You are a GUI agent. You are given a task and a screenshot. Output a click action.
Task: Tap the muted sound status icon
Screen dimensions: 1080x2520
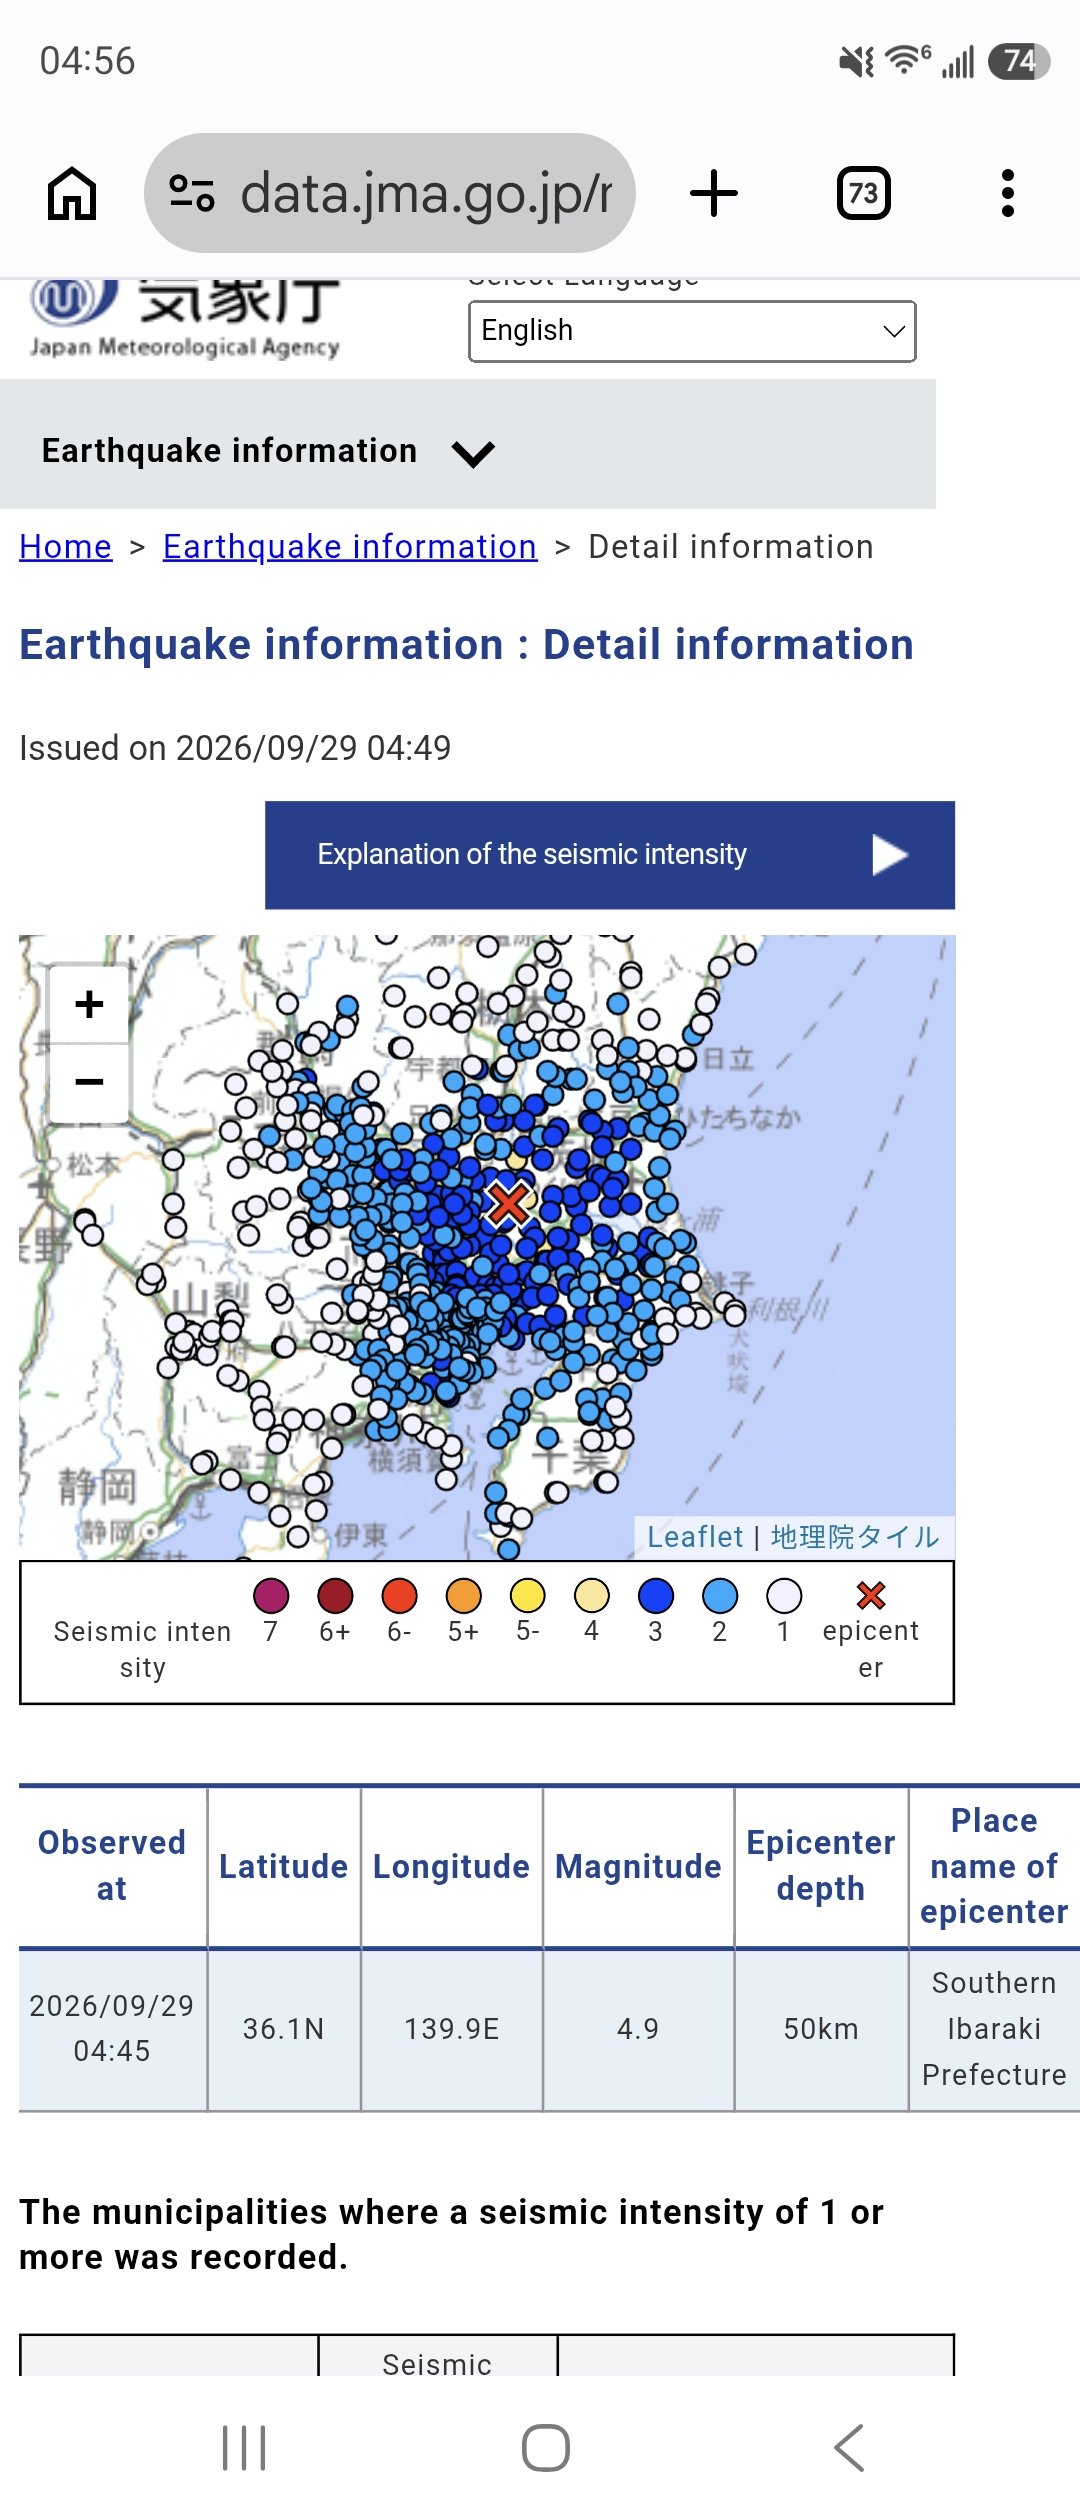click(x=857, y=62)
